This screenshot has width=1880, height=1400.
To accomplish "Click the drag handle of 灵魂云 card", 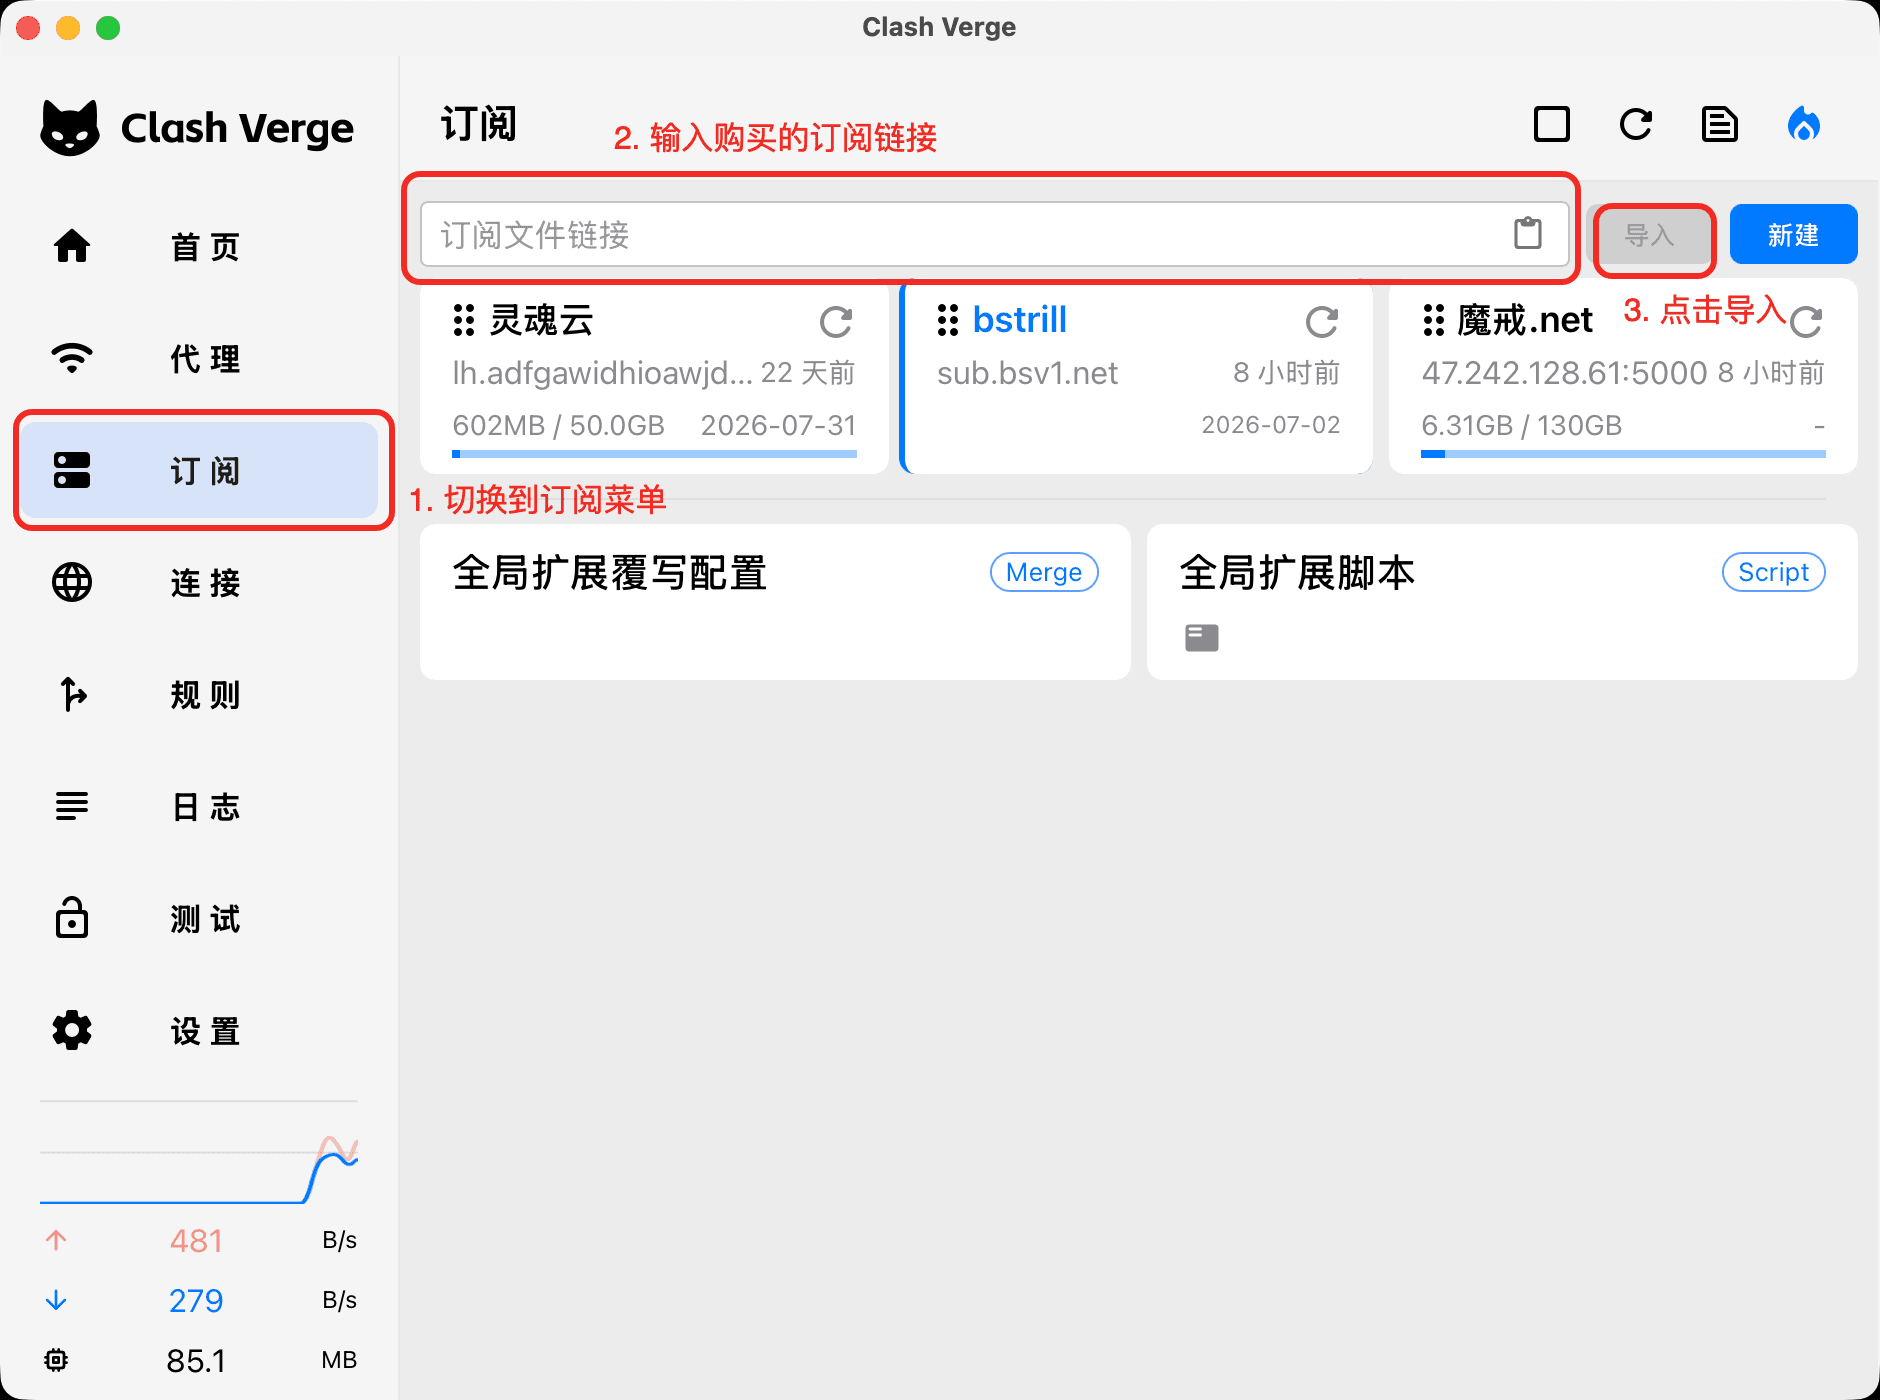I will (x=463, y=320).
